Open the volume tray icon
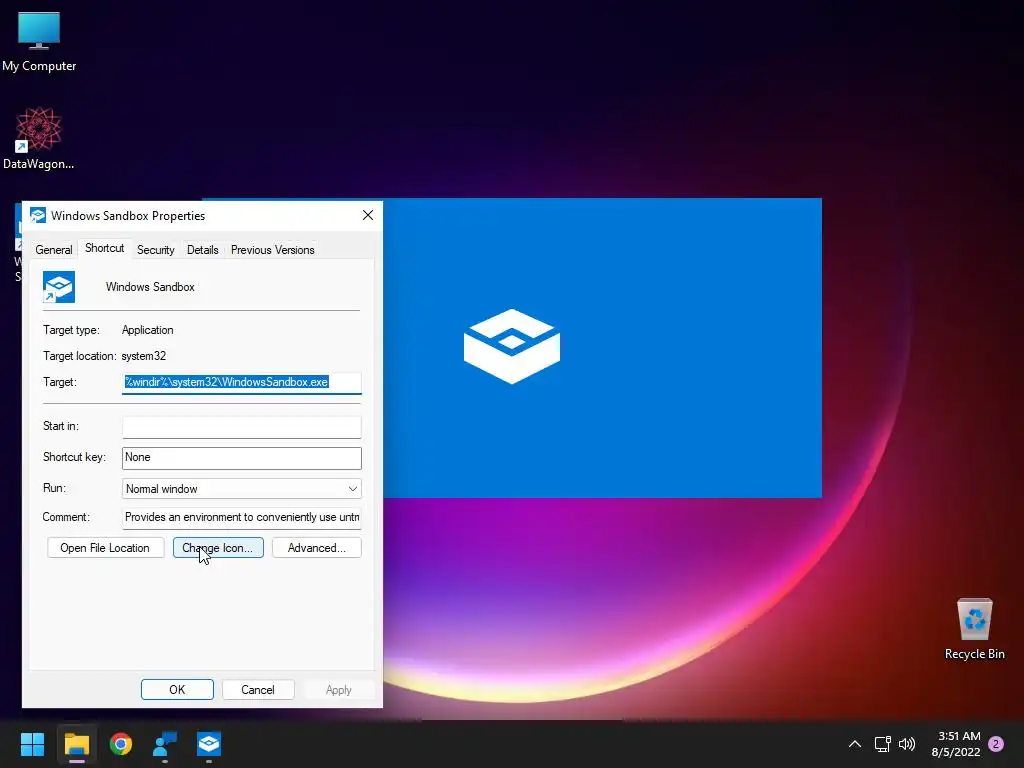 point(906,744)
